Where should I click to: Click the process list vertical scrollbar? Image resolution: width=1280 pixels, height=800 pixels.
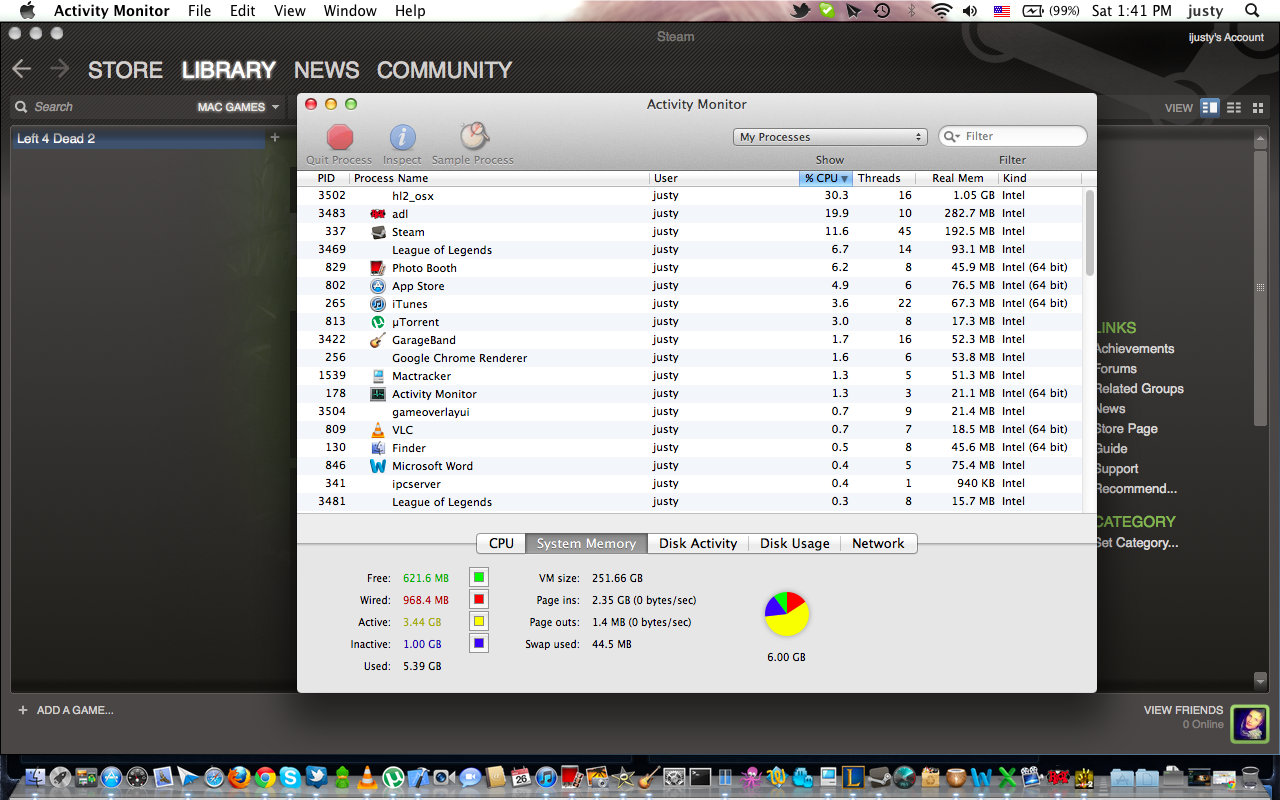tap(1089, 233)
